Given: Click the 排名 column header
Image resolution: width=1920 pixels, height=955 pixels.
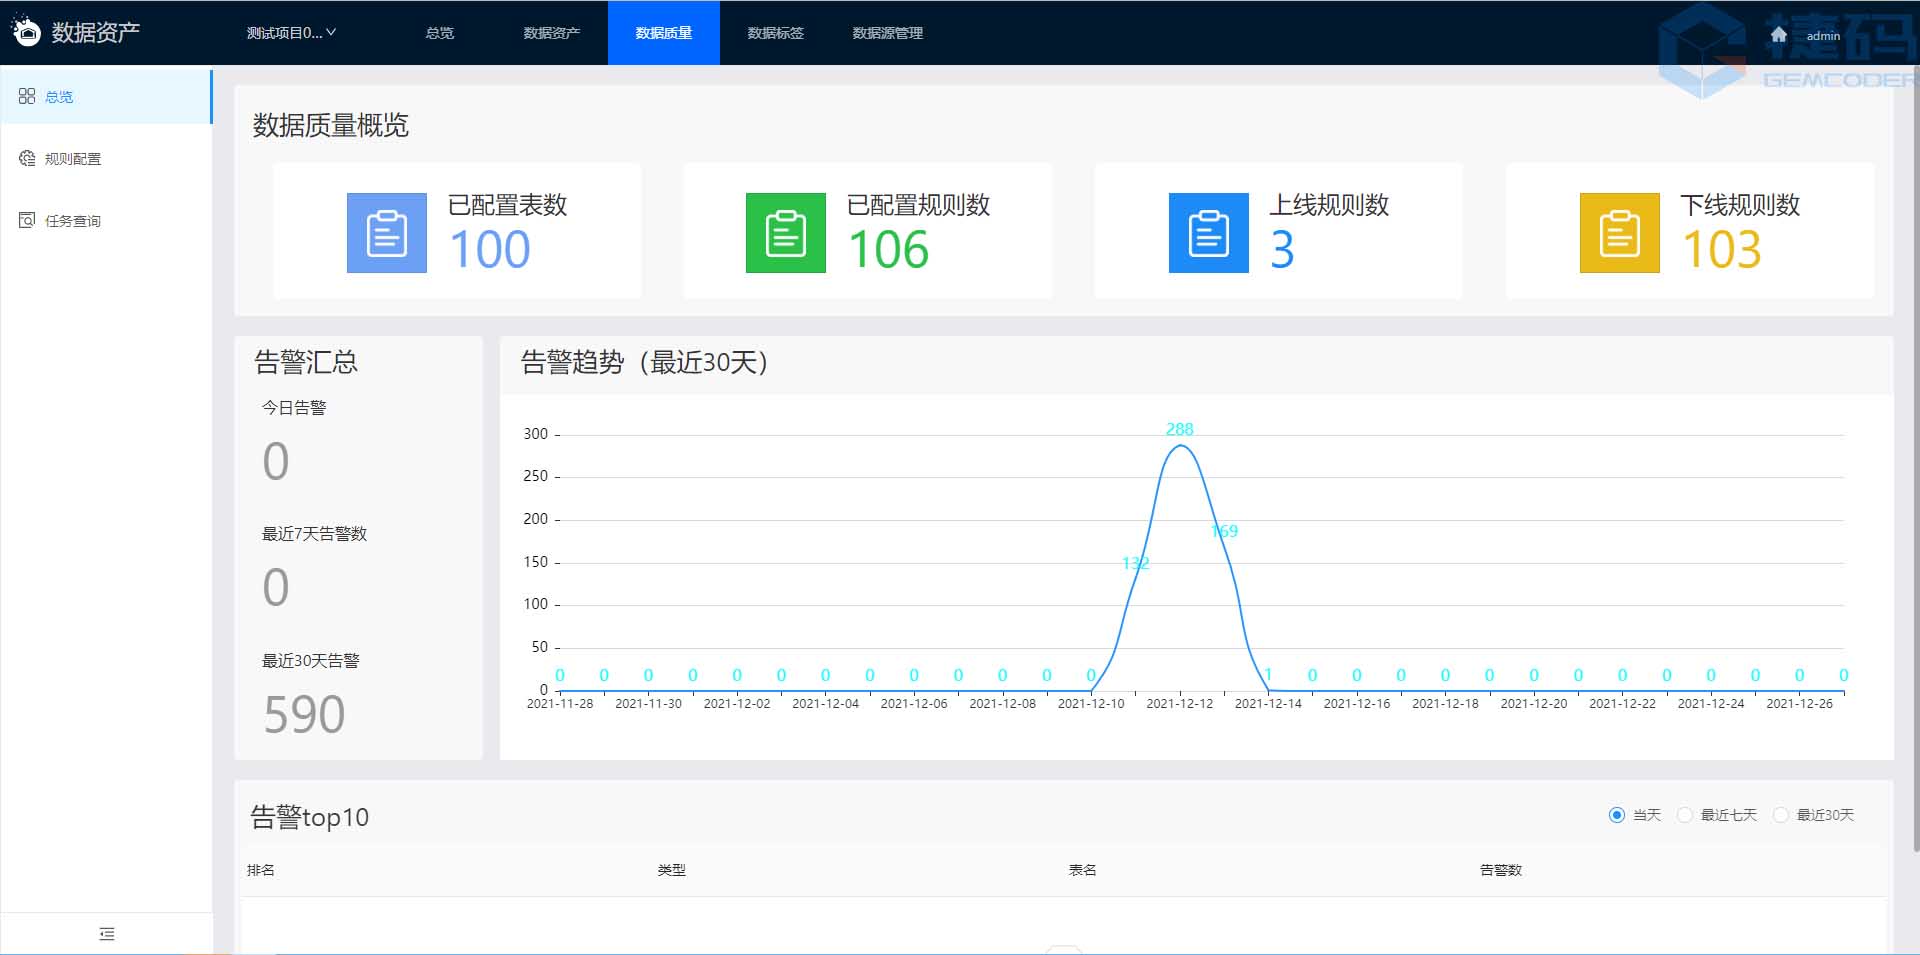Looking at the screenshot, I should click(x=261, y=870).
